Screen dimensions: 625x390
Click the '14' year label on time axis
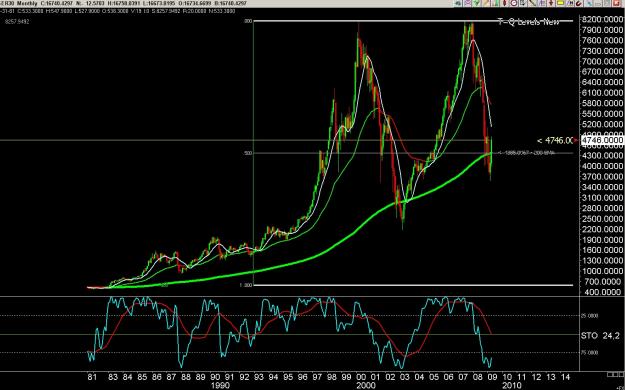[x=565, y=377]
